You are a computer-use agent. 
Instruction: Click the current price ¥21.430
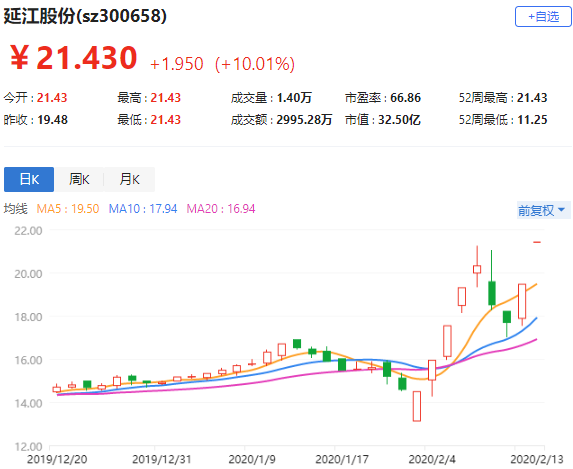(73, 57)
